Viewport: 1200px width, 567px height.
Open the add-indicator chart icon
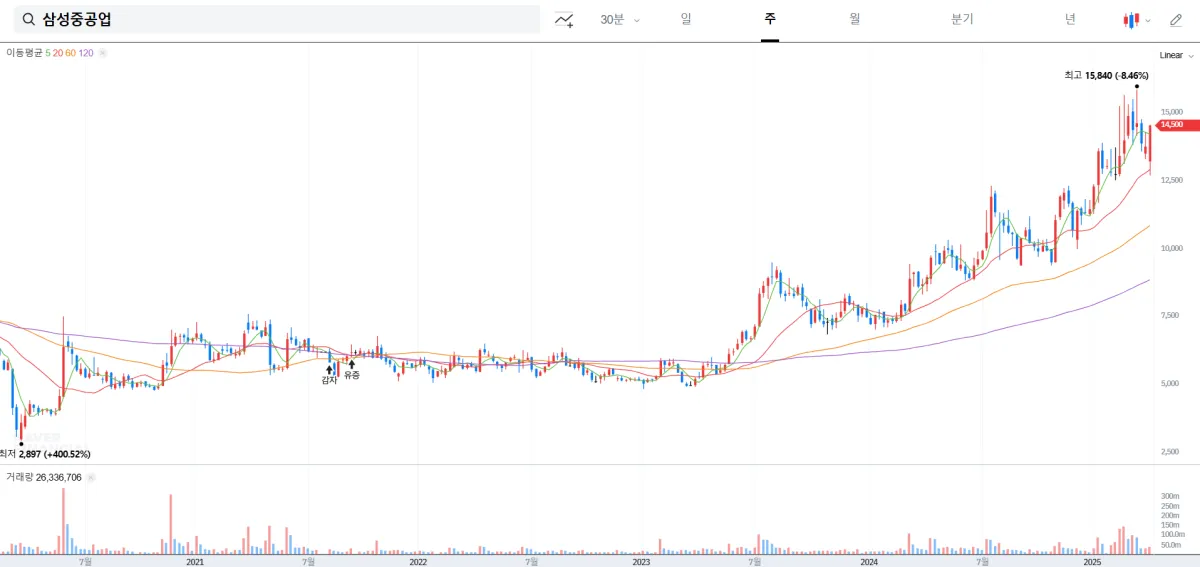click(564, 20)
